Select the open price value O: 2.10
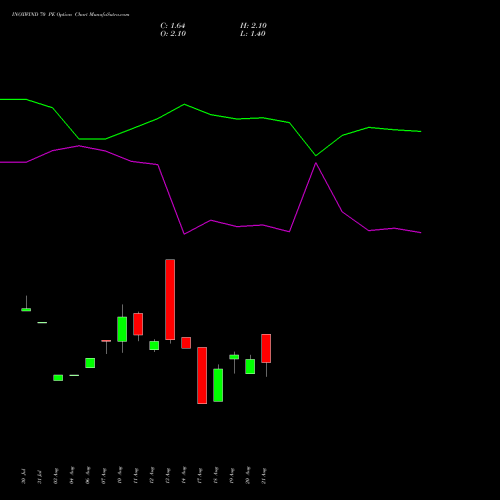This screenshot has width=500, height=500. [173, 34]
